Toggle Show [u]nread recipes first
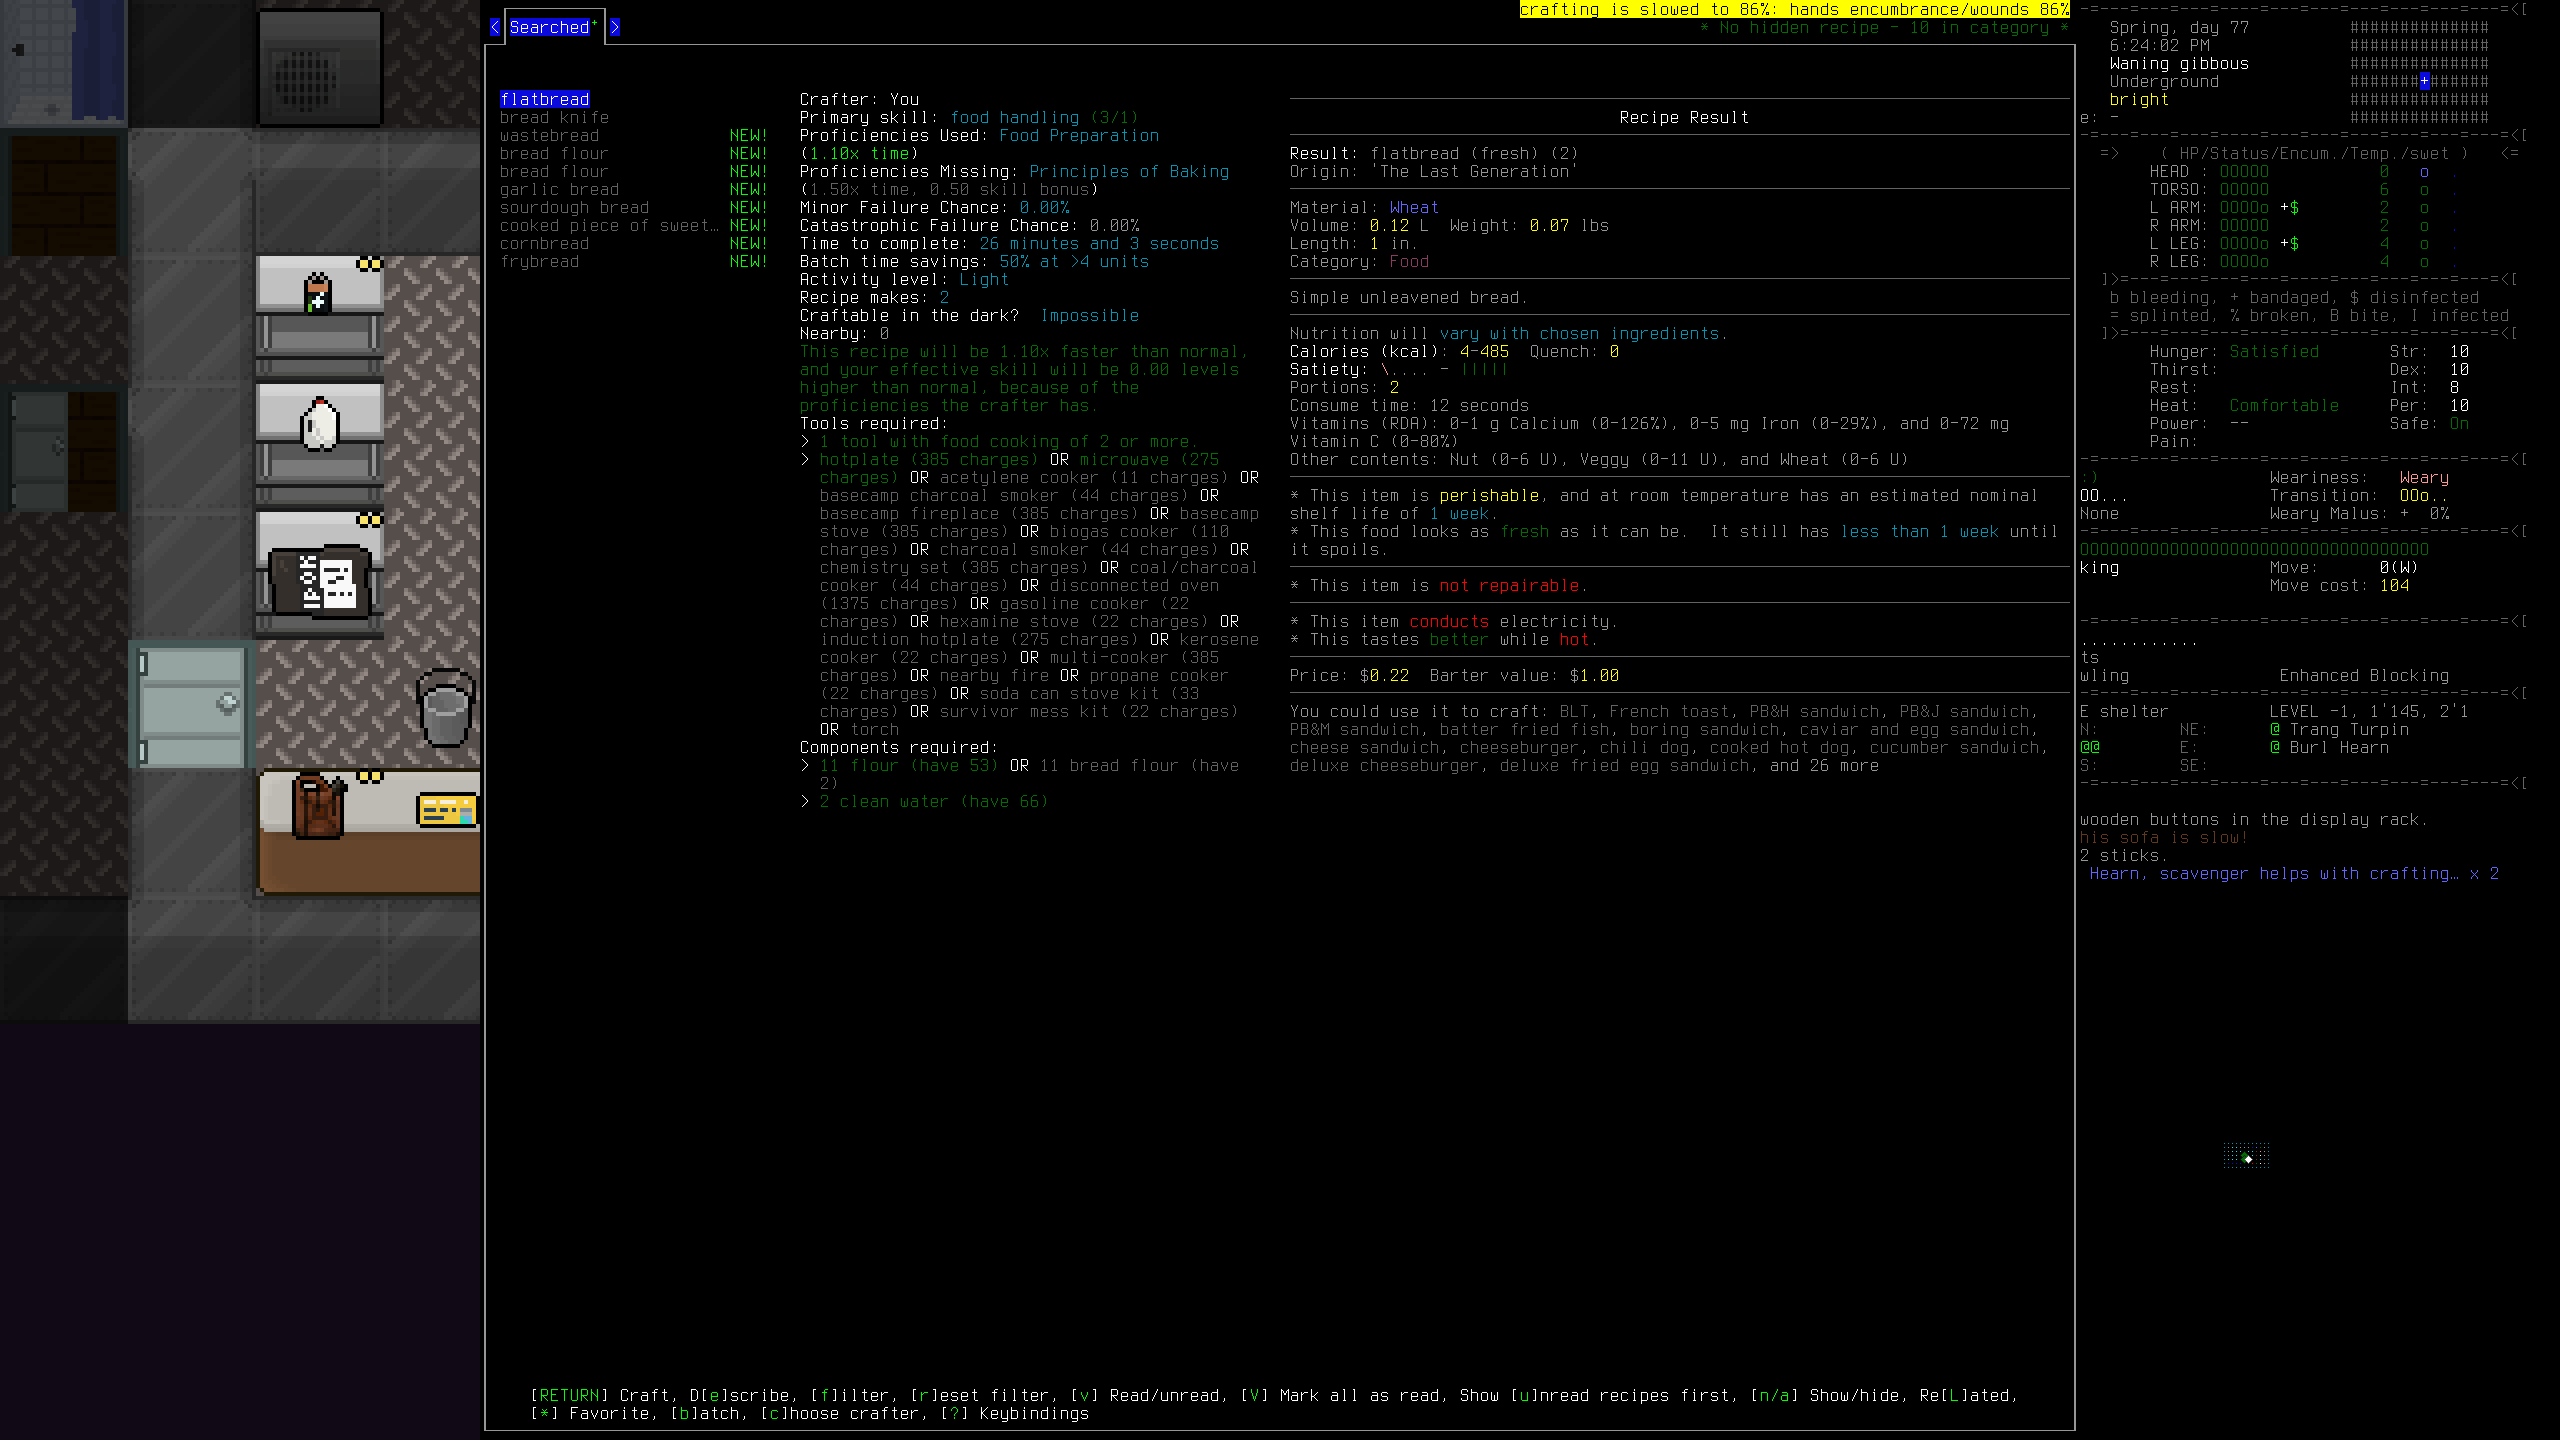 pos(1595,1395)
